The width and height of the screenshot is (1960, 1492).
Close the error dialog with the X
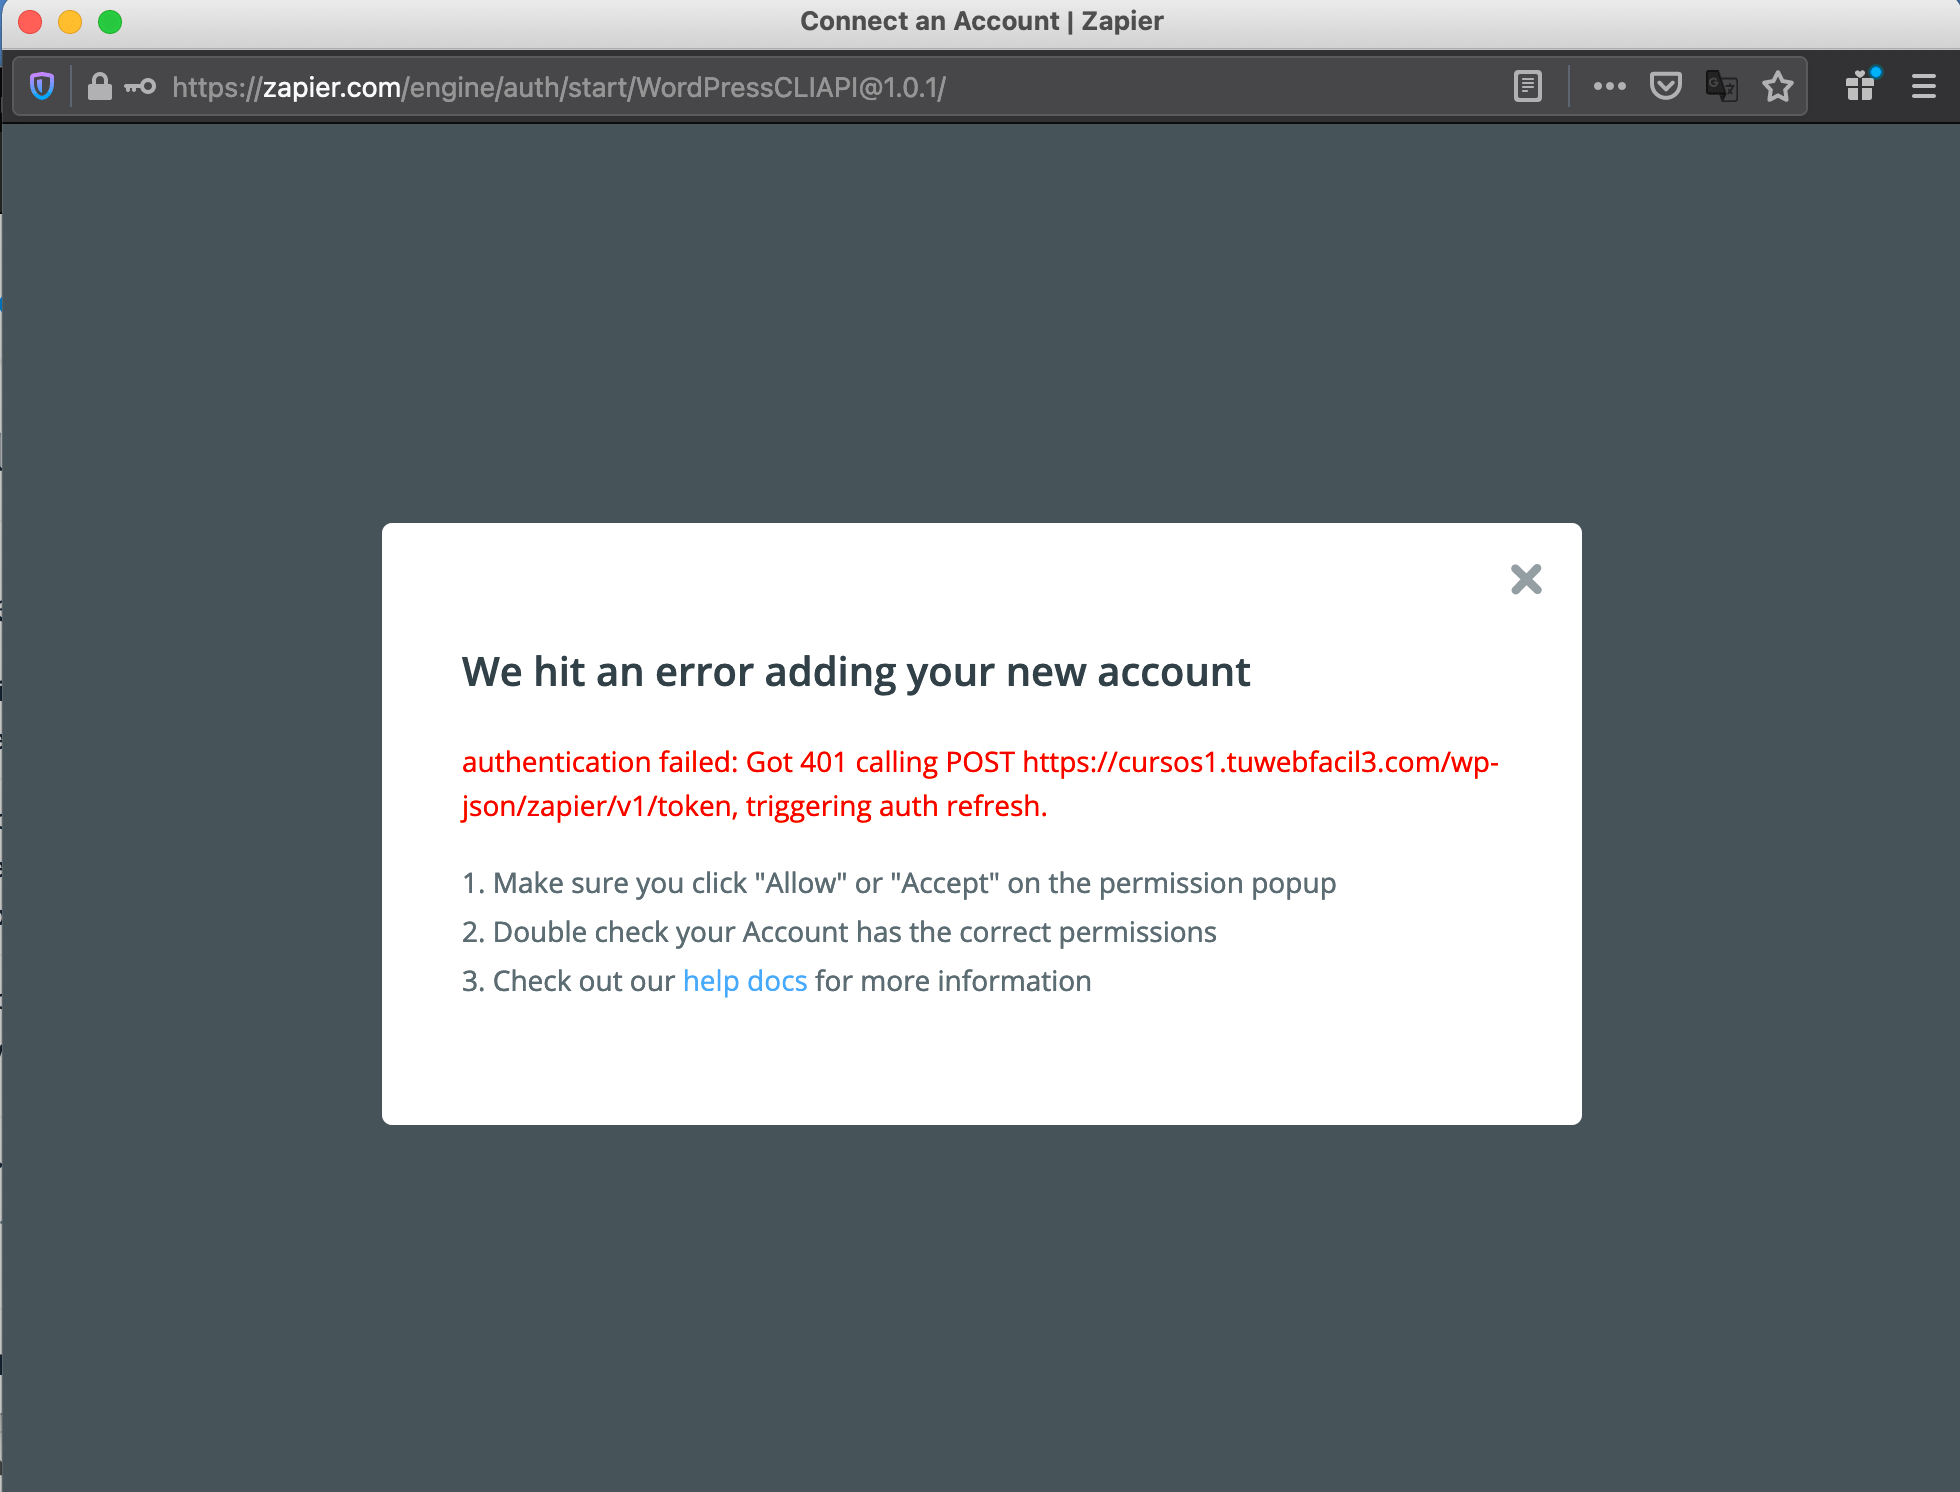(1526, 579)
